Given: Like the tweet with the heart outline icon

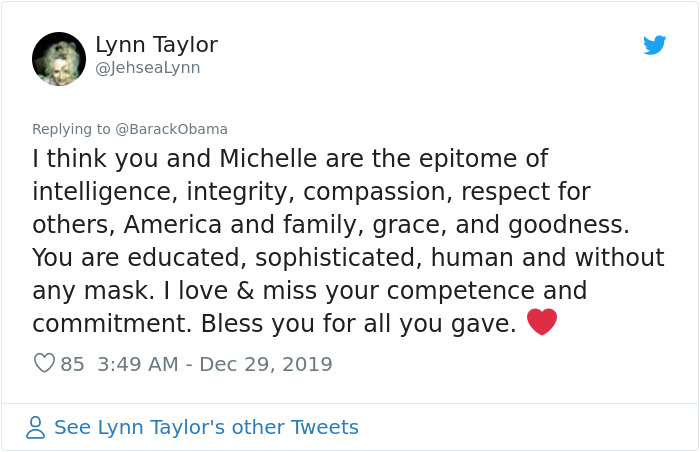Looking at the screenshot, I should point(44,364).
